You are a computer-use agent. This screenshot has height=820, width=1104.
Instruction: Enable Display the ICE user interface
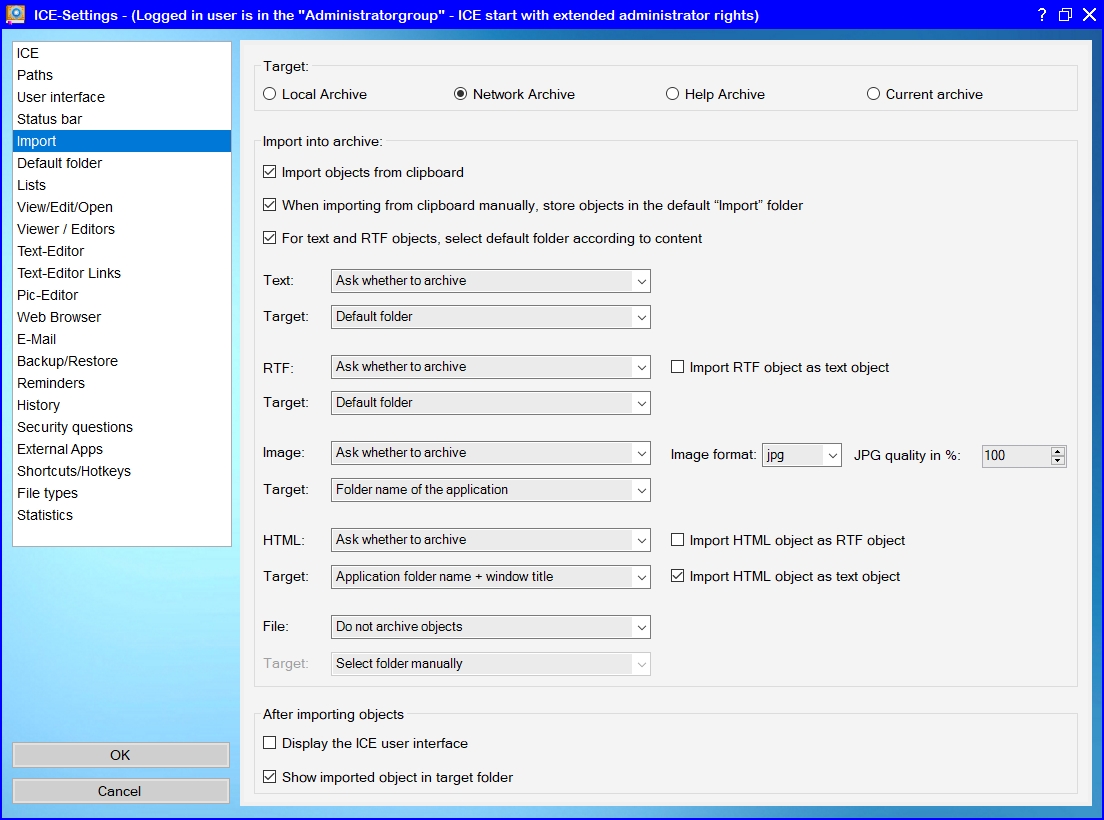[x=270, y=743]
